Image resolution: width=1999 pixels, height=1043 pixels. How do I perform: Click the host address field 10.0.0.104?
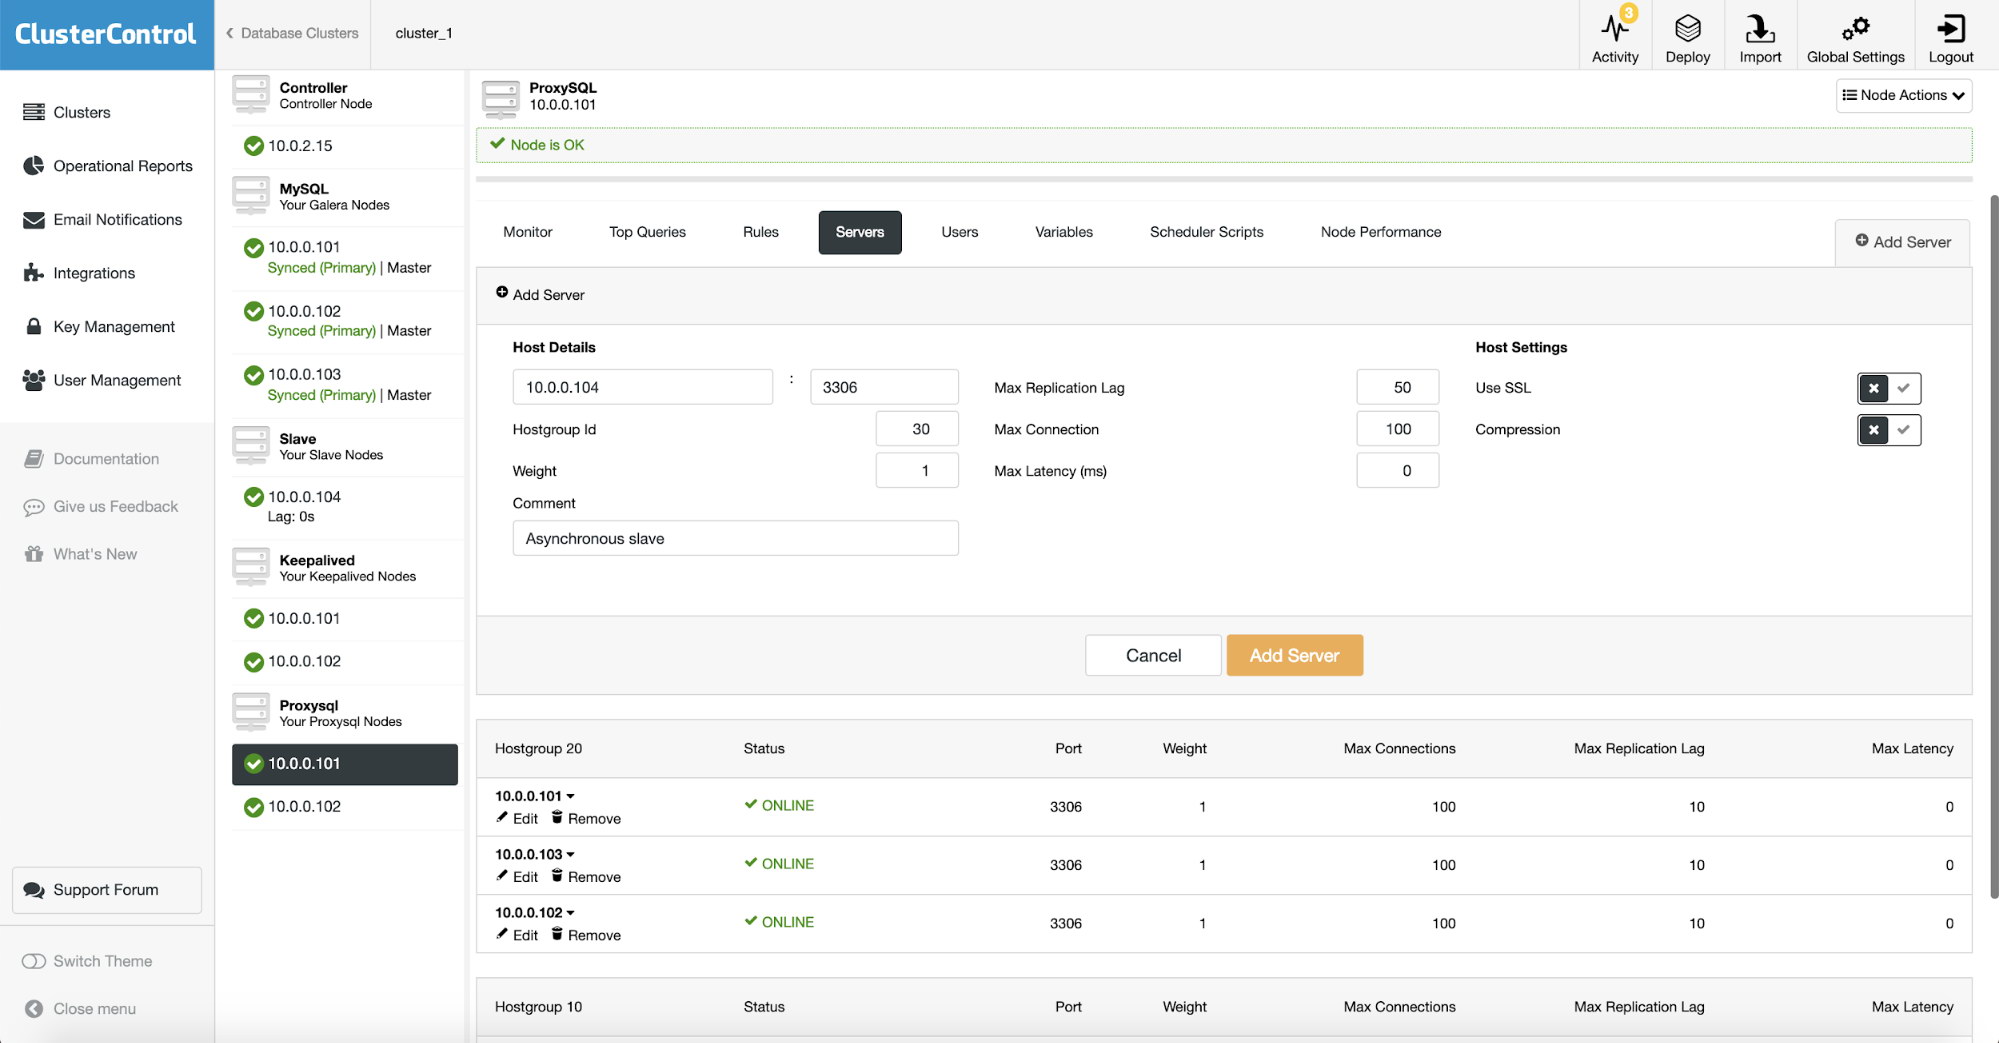(642, 387)
